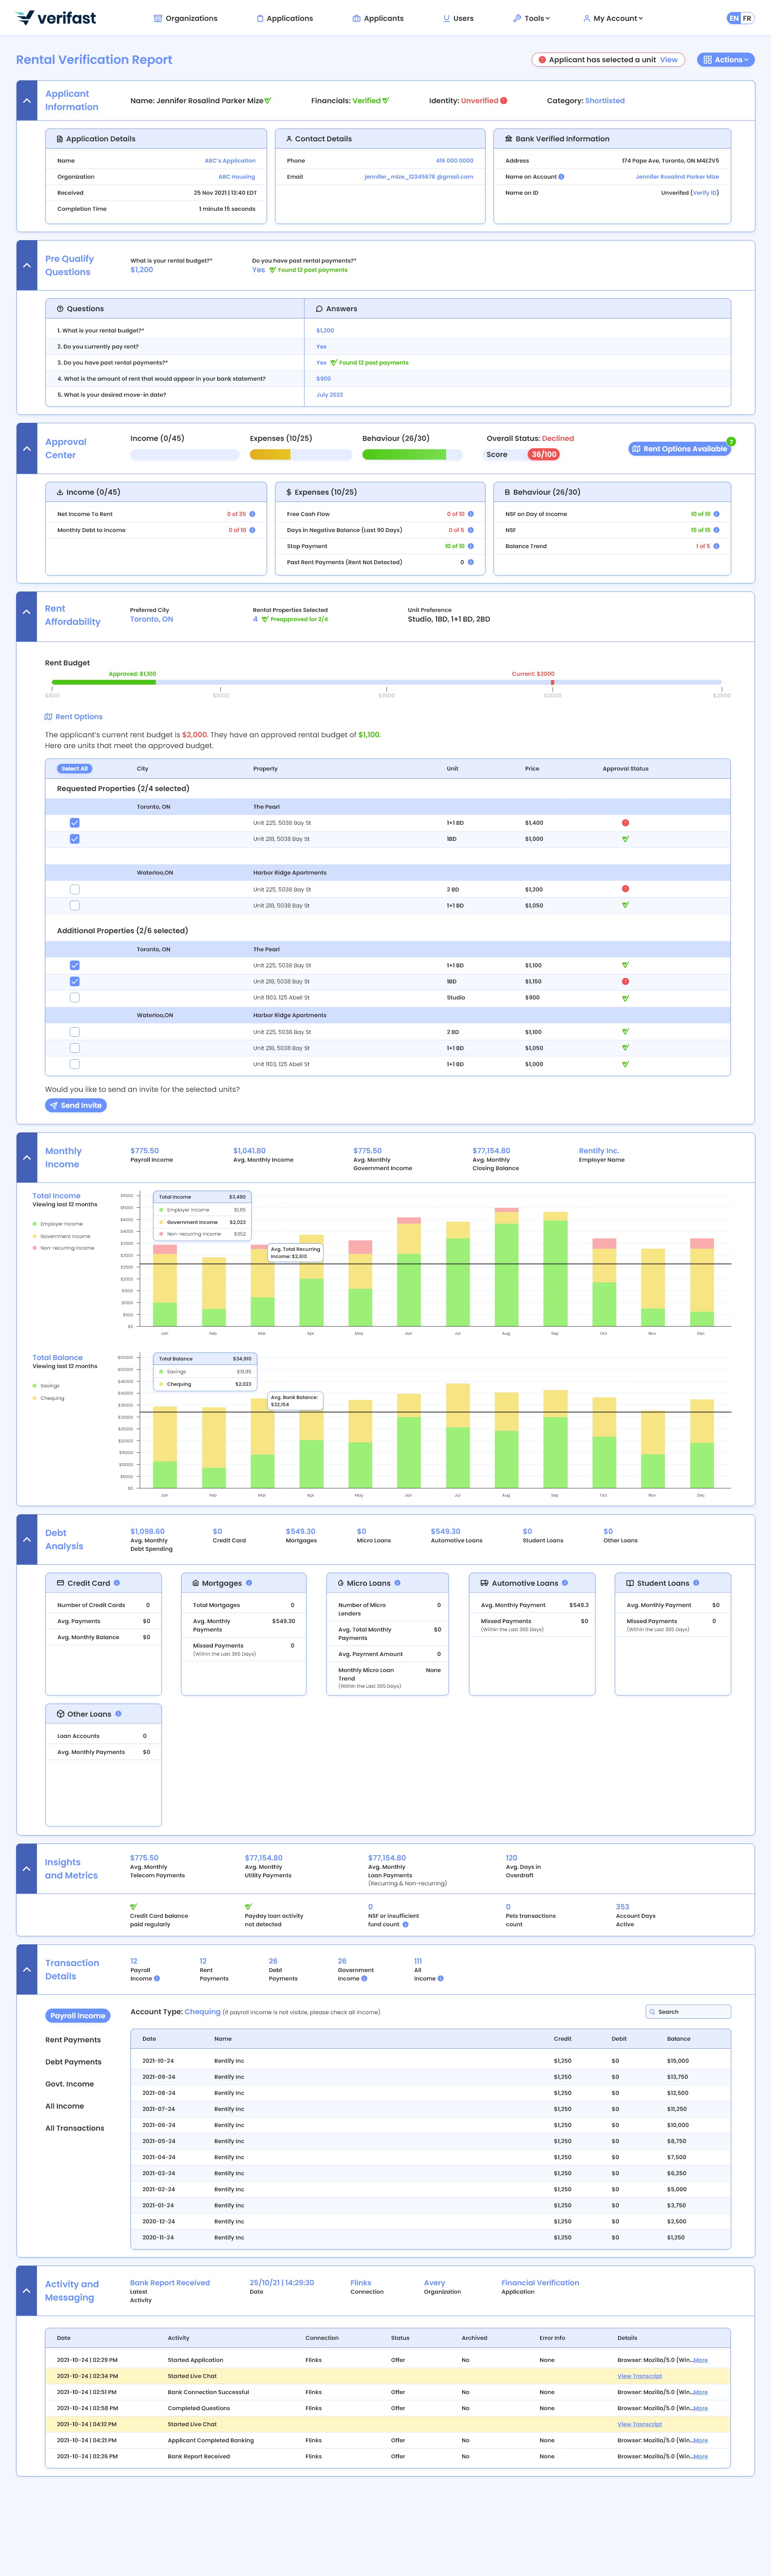This screenshot has height=2576, width=771.
Task: Click info icon for Free Cash Flow
Action: [471, 514]
